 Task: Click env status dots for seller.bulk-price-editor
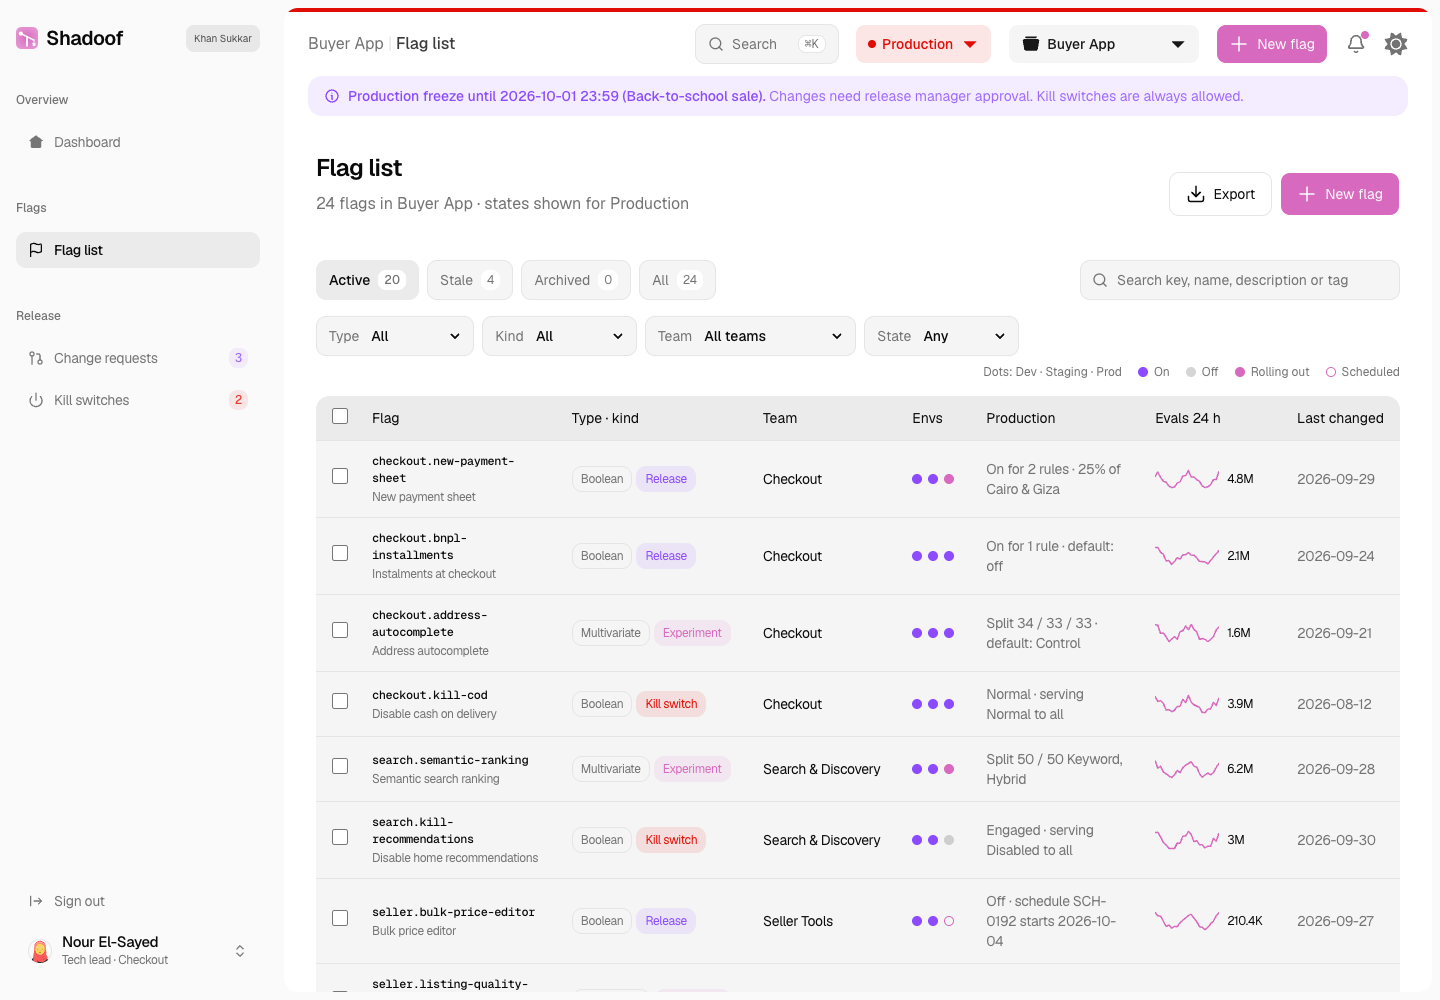(933, 921)
